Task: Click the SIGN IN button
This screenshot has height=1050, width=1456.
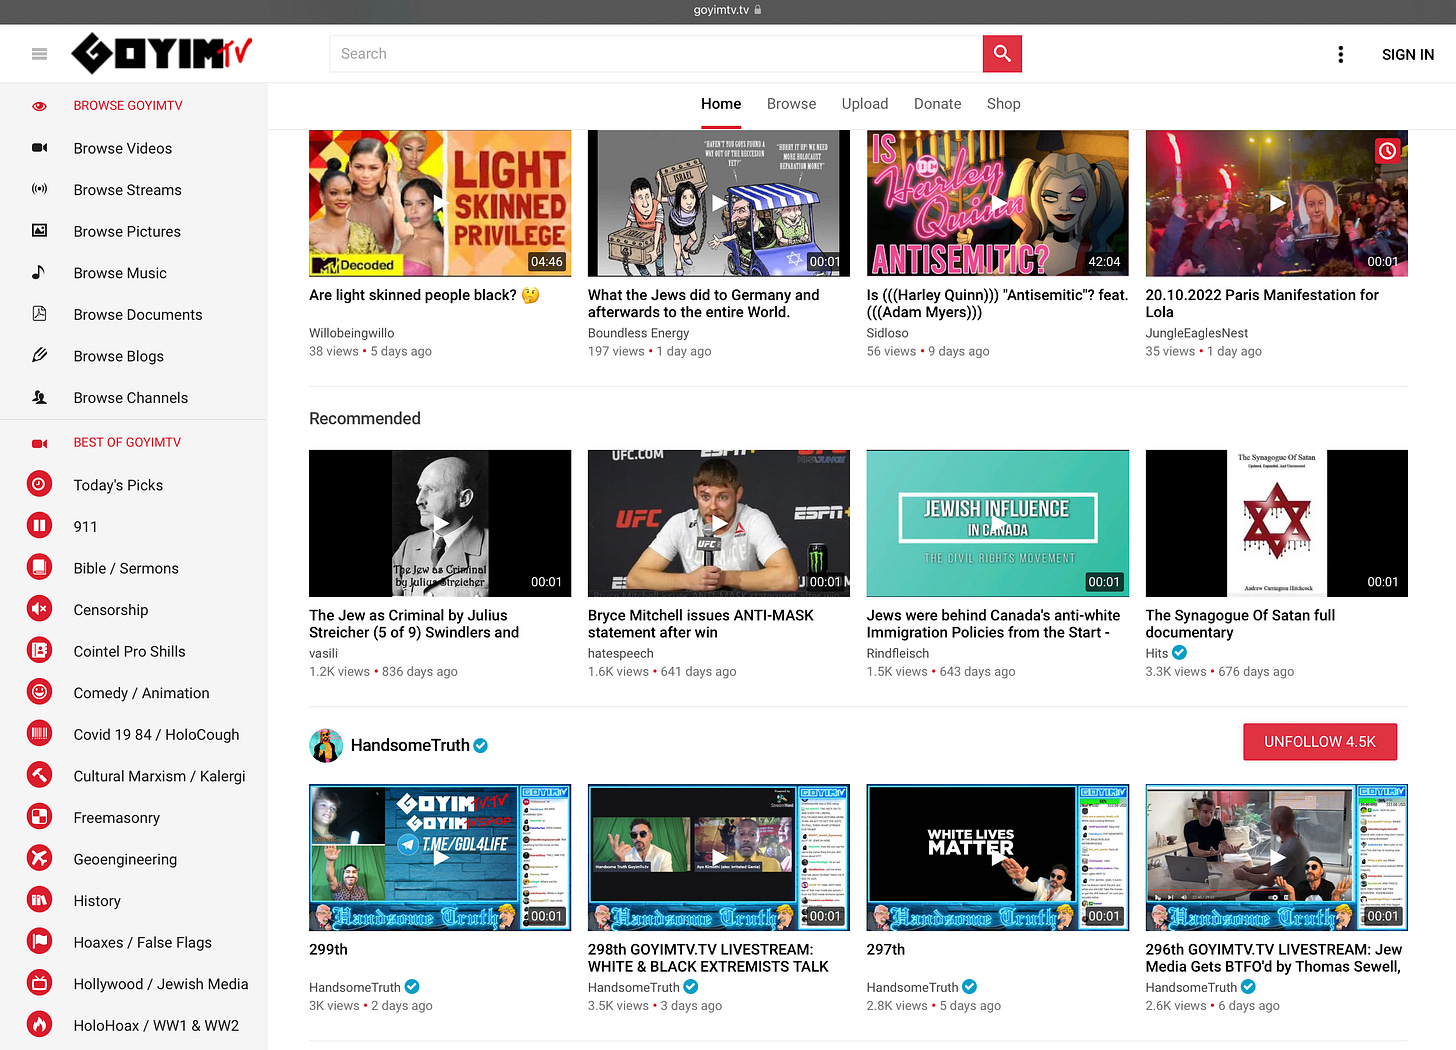Action: 1408,54
